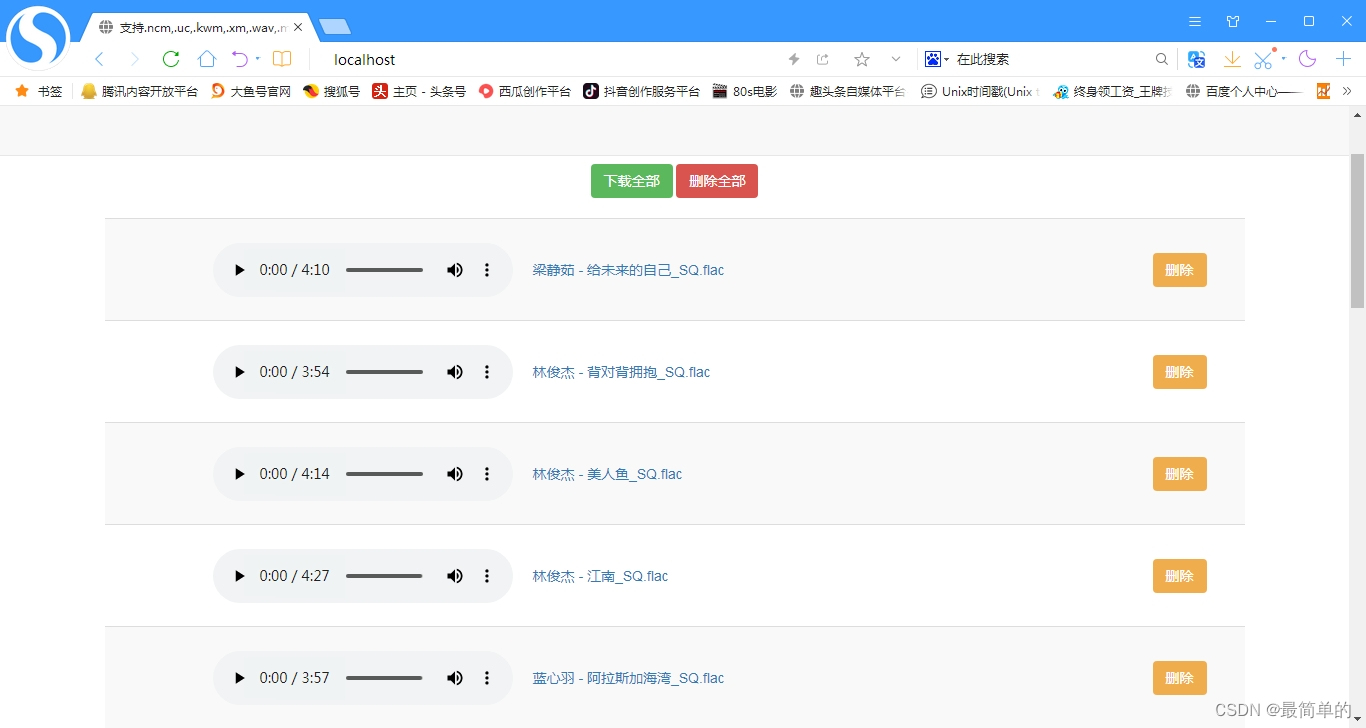Open the search engine dropdown beside the search box
The width and height of the screenshot is (1366, 728).
click(944, 59)
